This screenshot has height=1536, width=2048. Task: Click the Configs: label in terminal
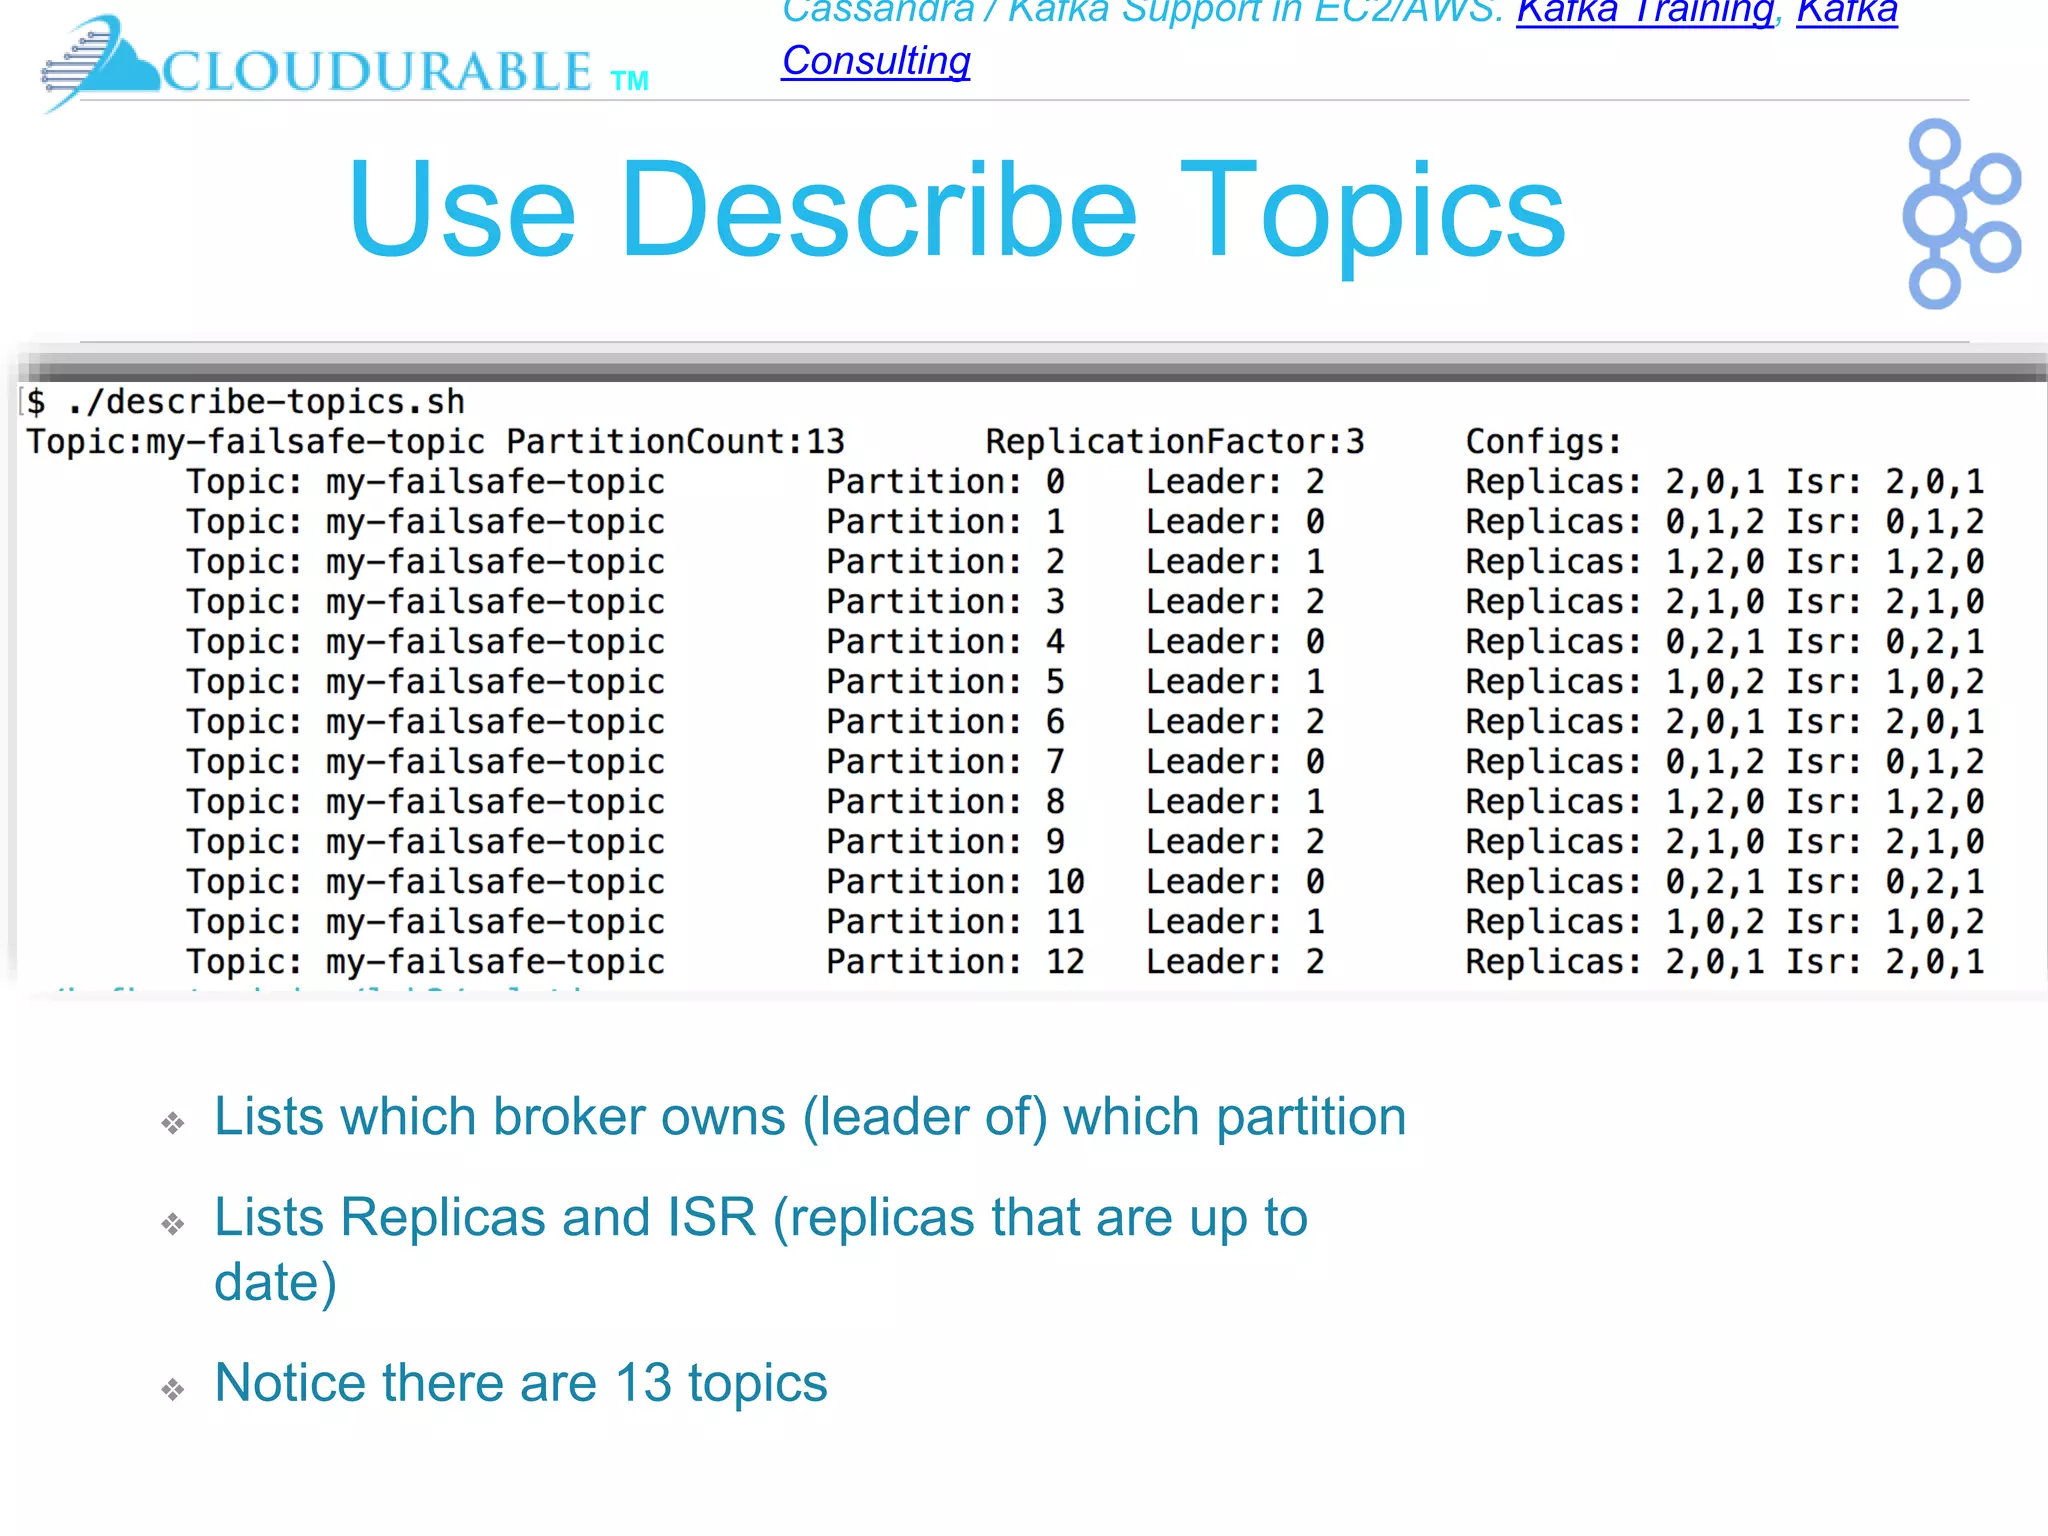(x=1543, y=442)
